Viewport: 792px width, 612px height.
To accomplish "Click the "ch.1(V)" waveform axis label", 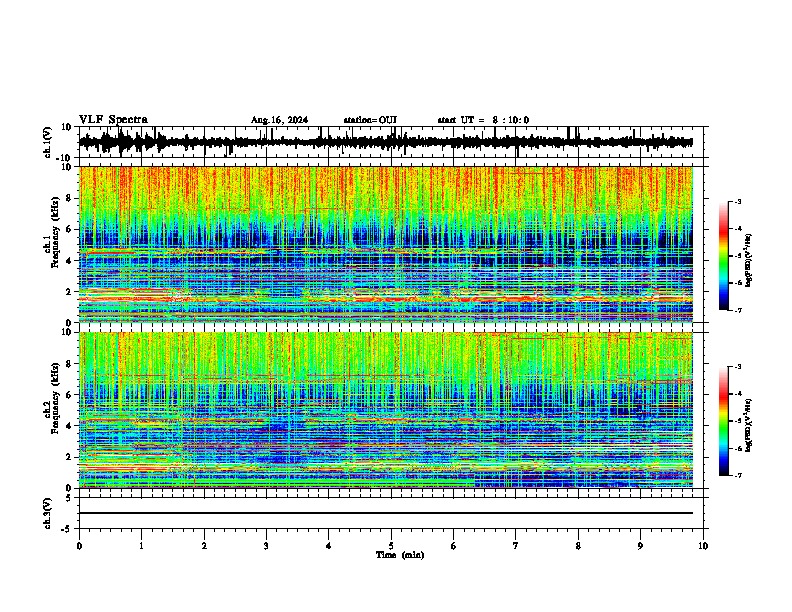I will (48, 142).
